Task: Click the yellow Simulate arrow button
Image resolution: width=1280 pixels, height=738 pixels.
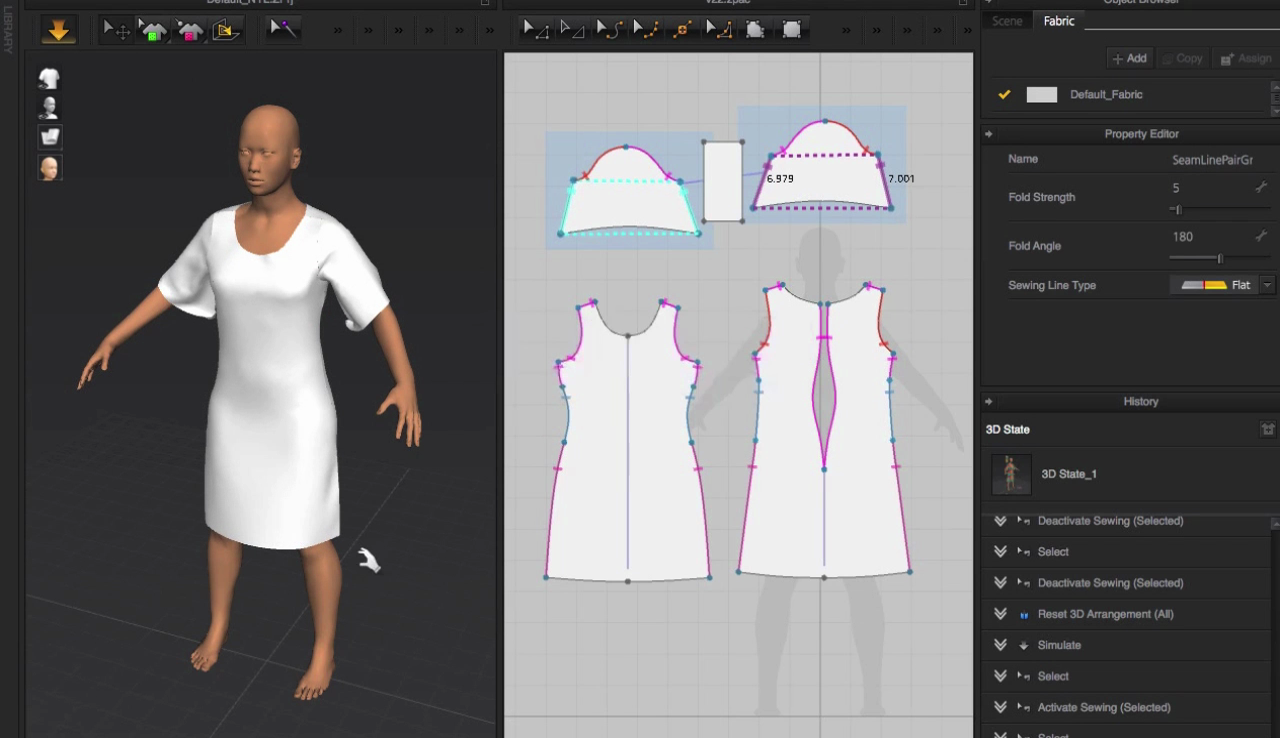Action: (x=58, y=31)
